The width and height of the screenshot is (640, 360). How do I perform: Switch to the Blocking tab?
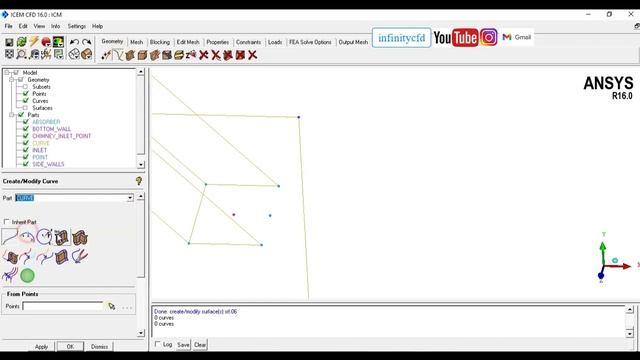click(x=160, y=42)
